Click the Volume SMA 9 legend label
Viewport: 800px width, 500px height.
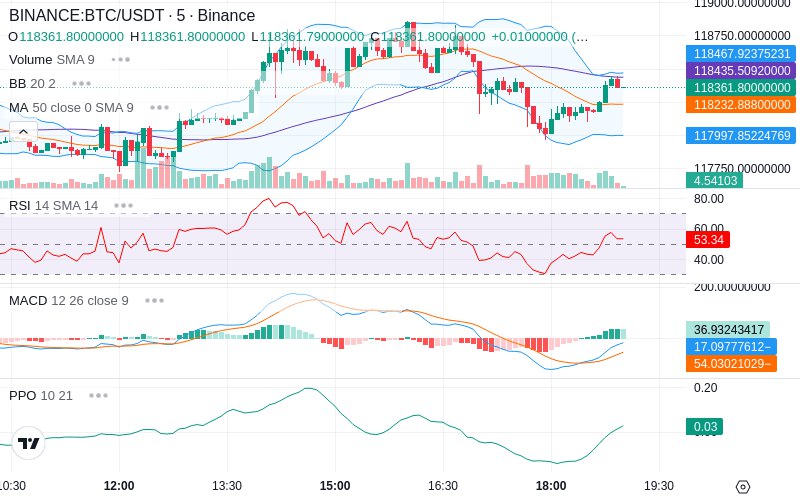(52, 60)
